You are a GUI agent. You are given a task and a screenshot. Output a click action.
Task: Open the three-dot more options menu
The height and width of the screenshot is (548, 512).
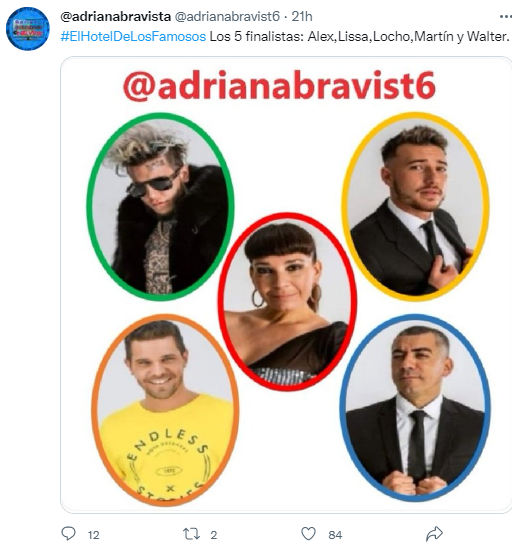point(505,16)
